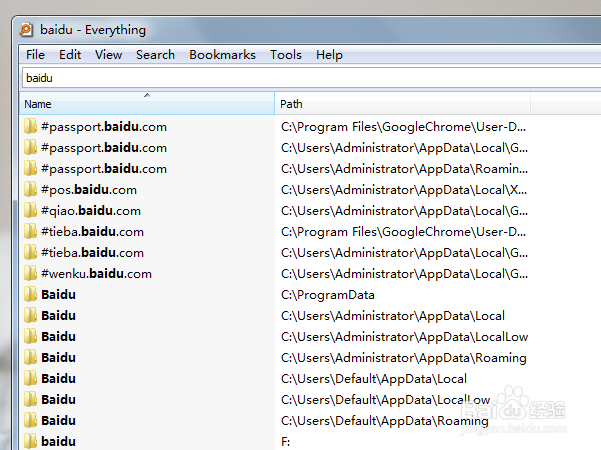Viewport: 601px width, 450px height.
Task: Click the Everything app icon in title bar
Action: tap(26, 30)
